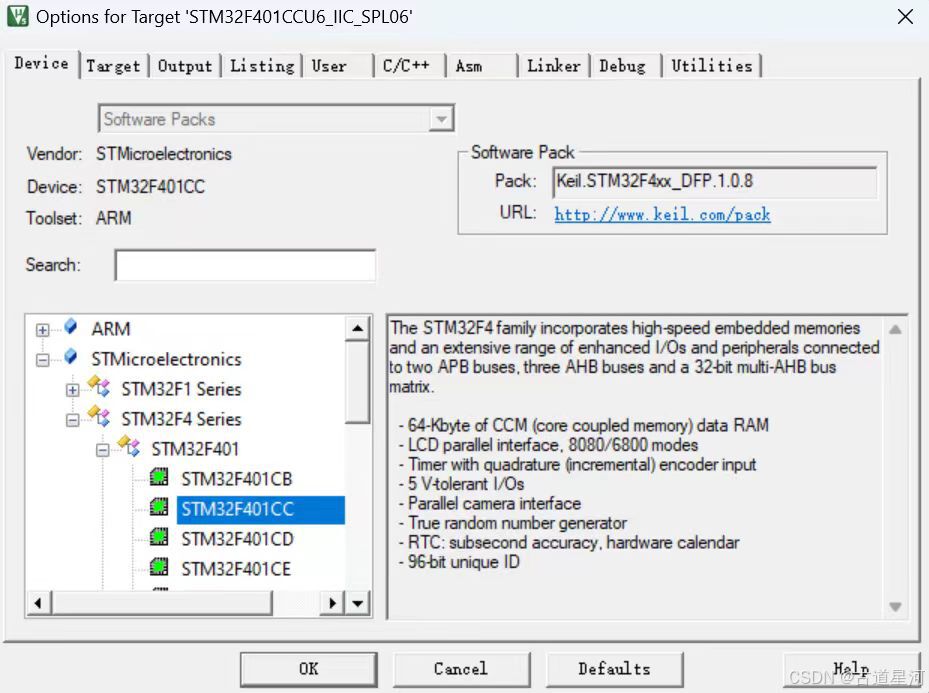Click the uVision icon in title bar
Screen dimensions: 929x693
(17, 16)
